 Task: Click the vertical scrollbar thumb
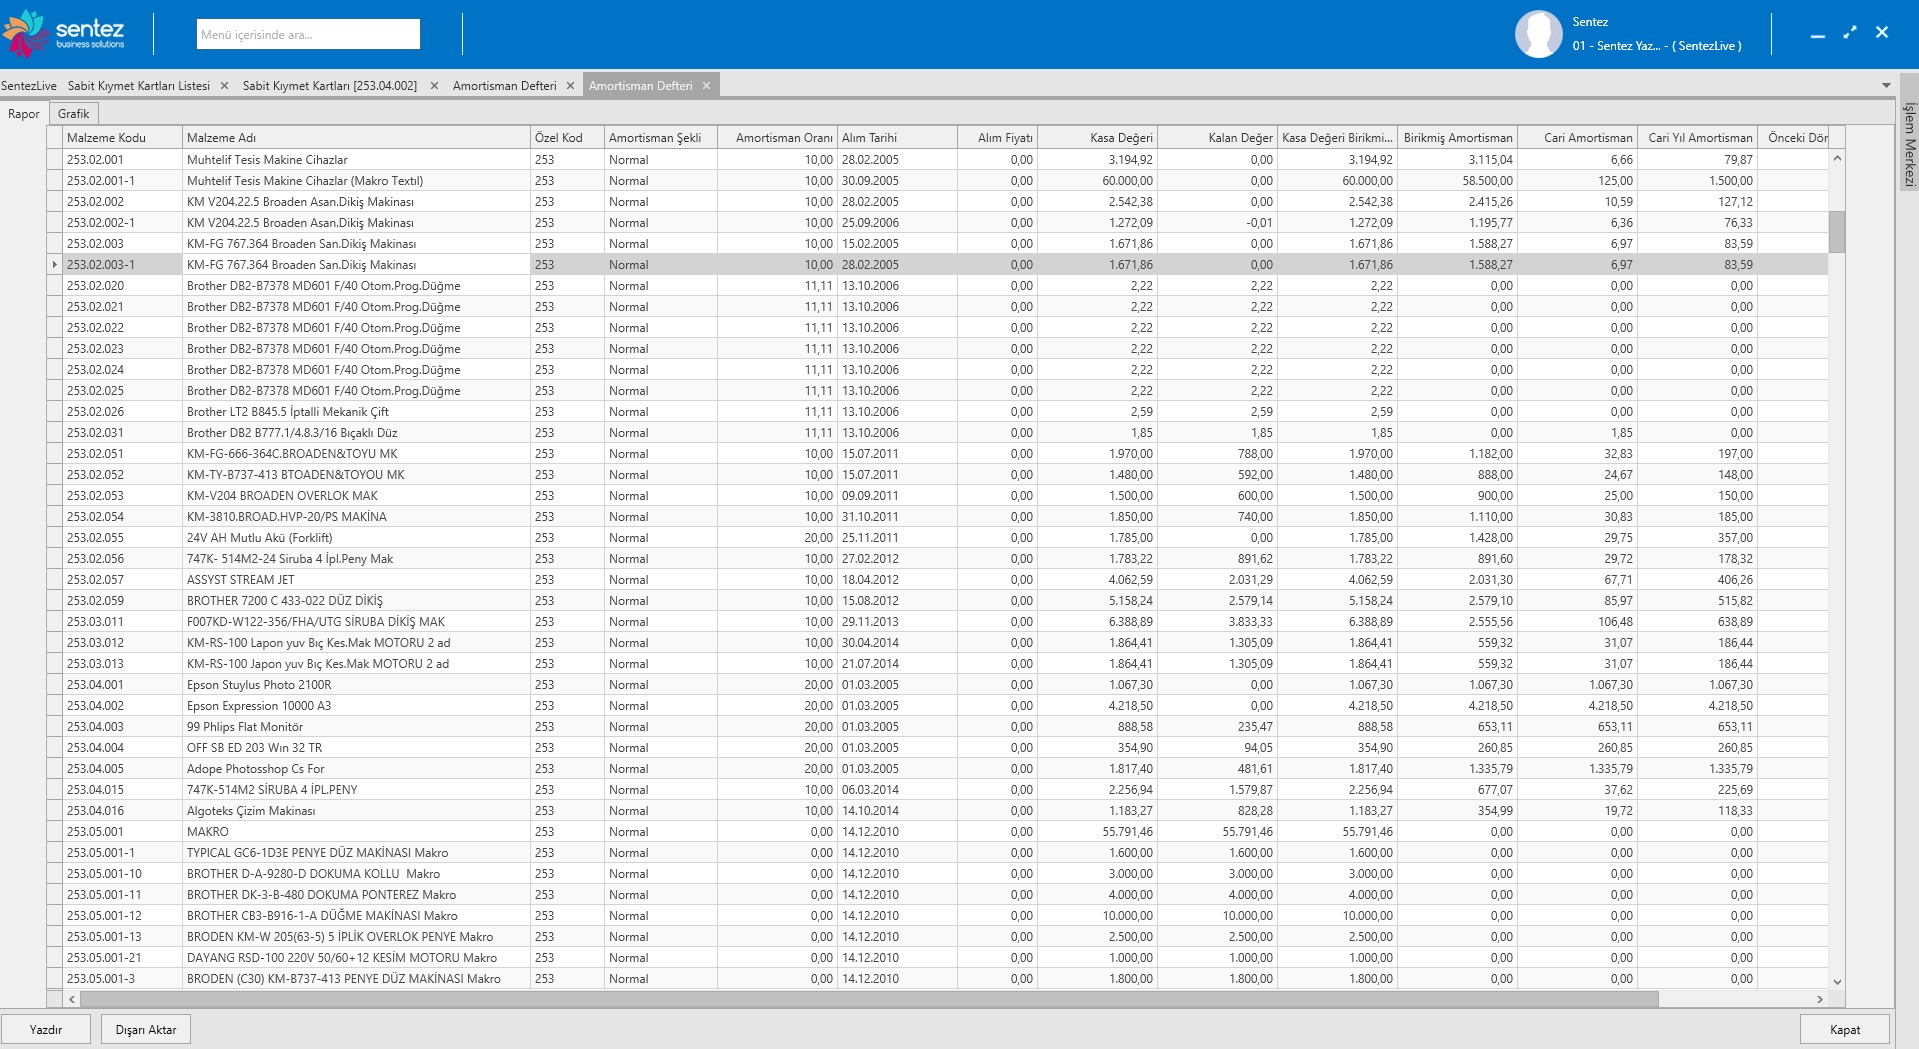pos(1837,232)
